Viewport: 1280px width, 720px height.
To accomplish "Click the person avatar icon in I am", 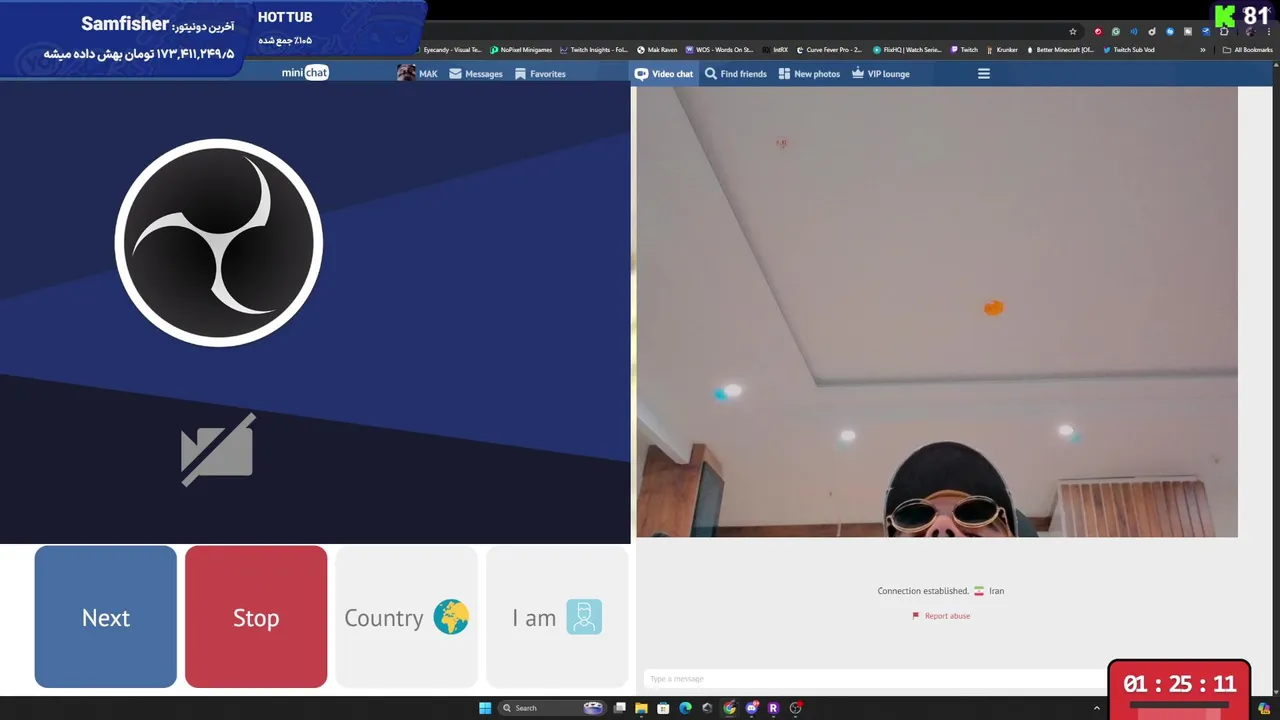I will pyautogui.click(x=584, y=617).
